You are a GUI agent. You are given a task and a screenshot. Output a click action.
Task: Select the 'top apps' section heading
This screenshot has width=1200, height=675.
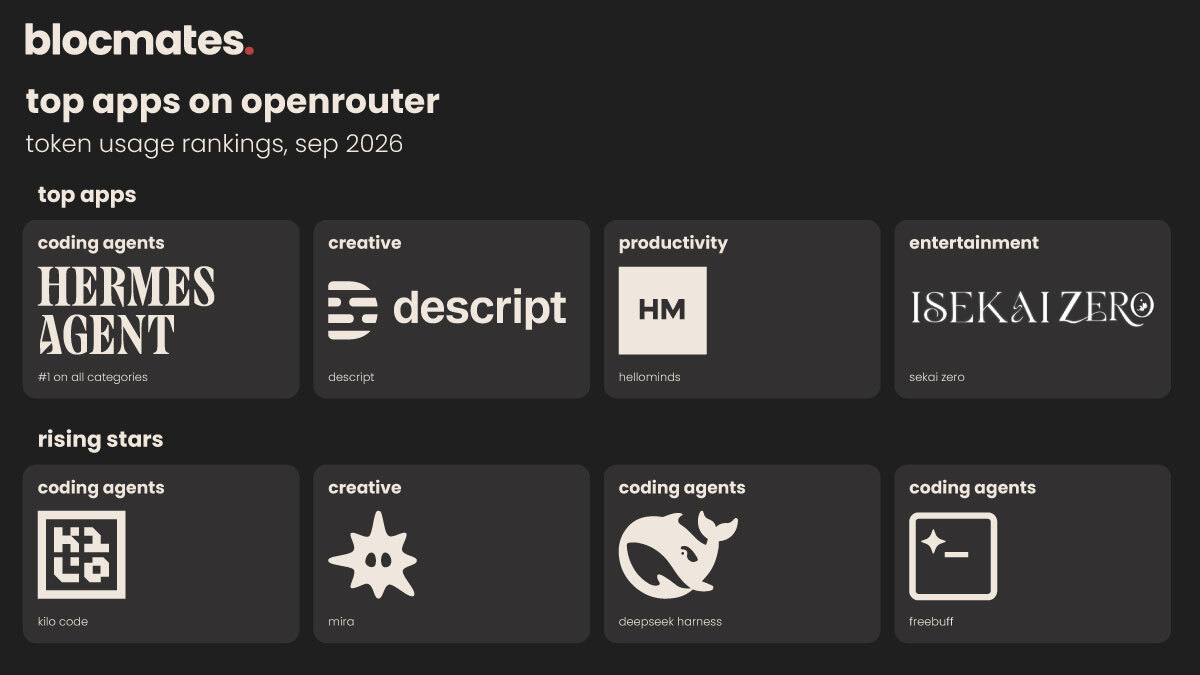point(87,195)
